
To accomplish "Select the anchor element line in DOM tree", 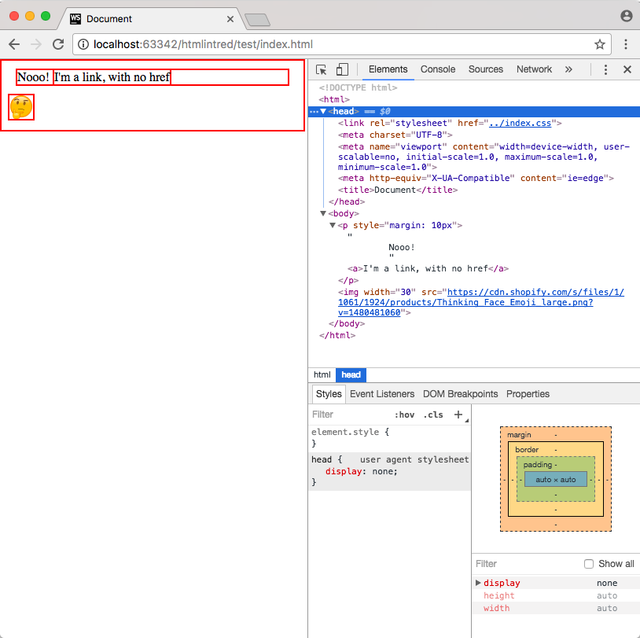I will 428,269.
